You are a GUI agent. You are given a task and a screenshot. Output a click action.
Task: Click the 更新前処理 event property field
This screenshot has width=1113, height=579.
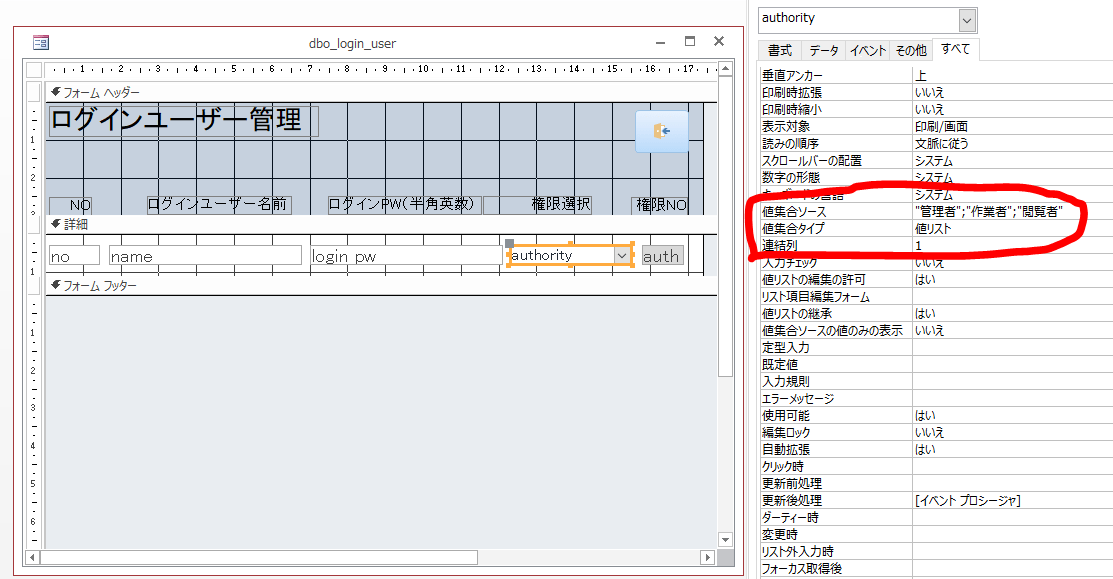1012,484
